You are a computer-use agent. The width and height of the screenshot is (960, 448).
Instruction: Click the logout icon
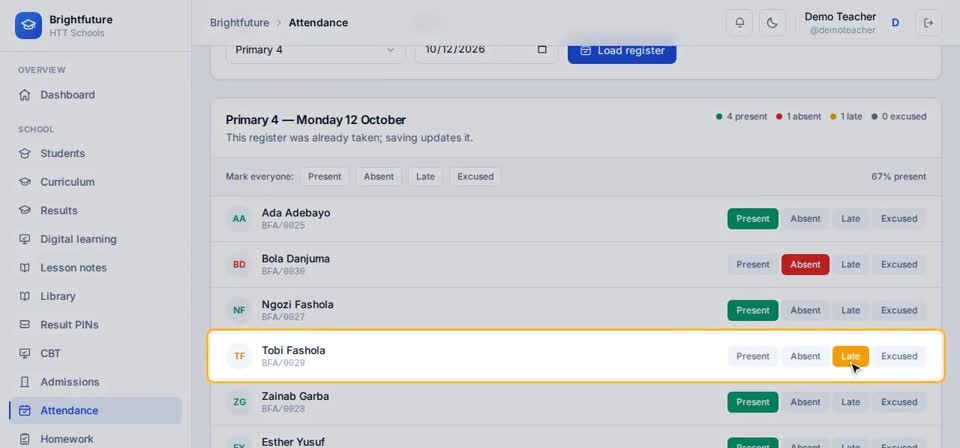(928, 23)
